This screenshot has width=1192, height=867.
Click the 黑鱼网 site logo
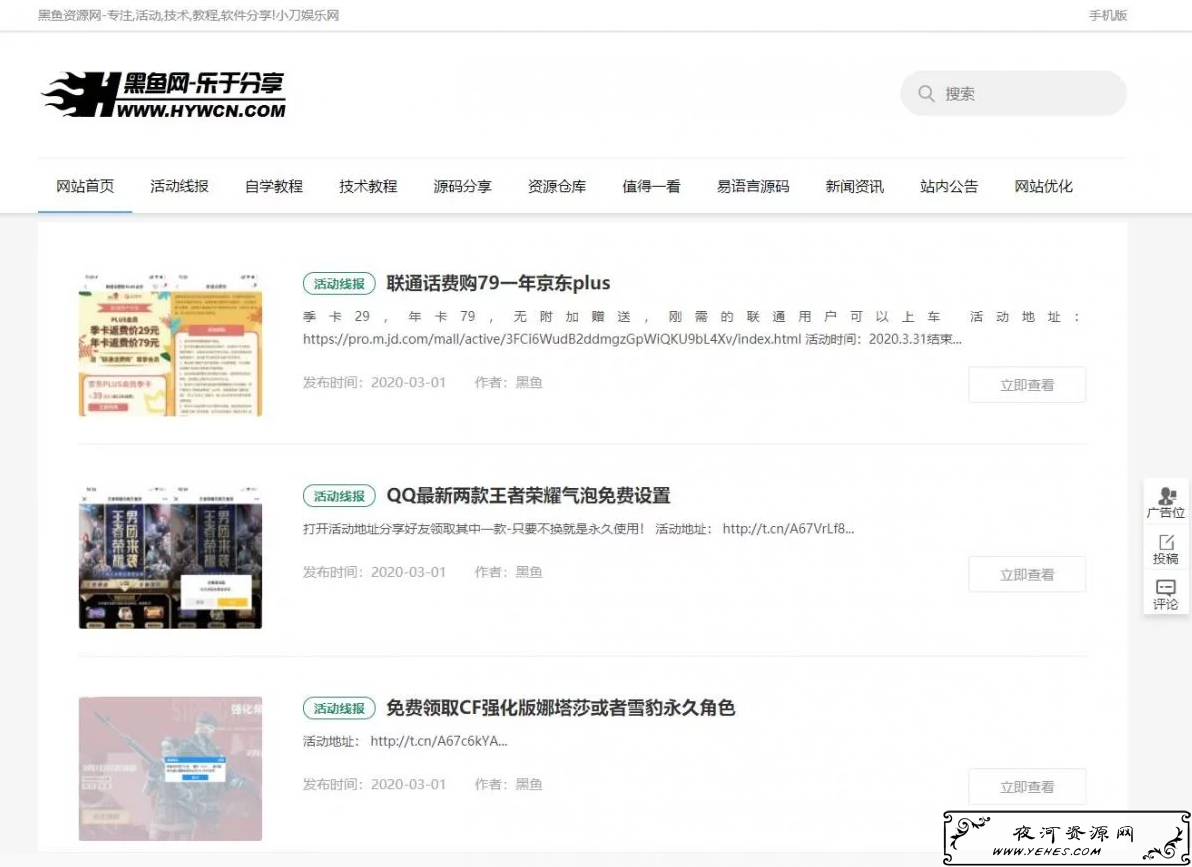pos(164,94)
